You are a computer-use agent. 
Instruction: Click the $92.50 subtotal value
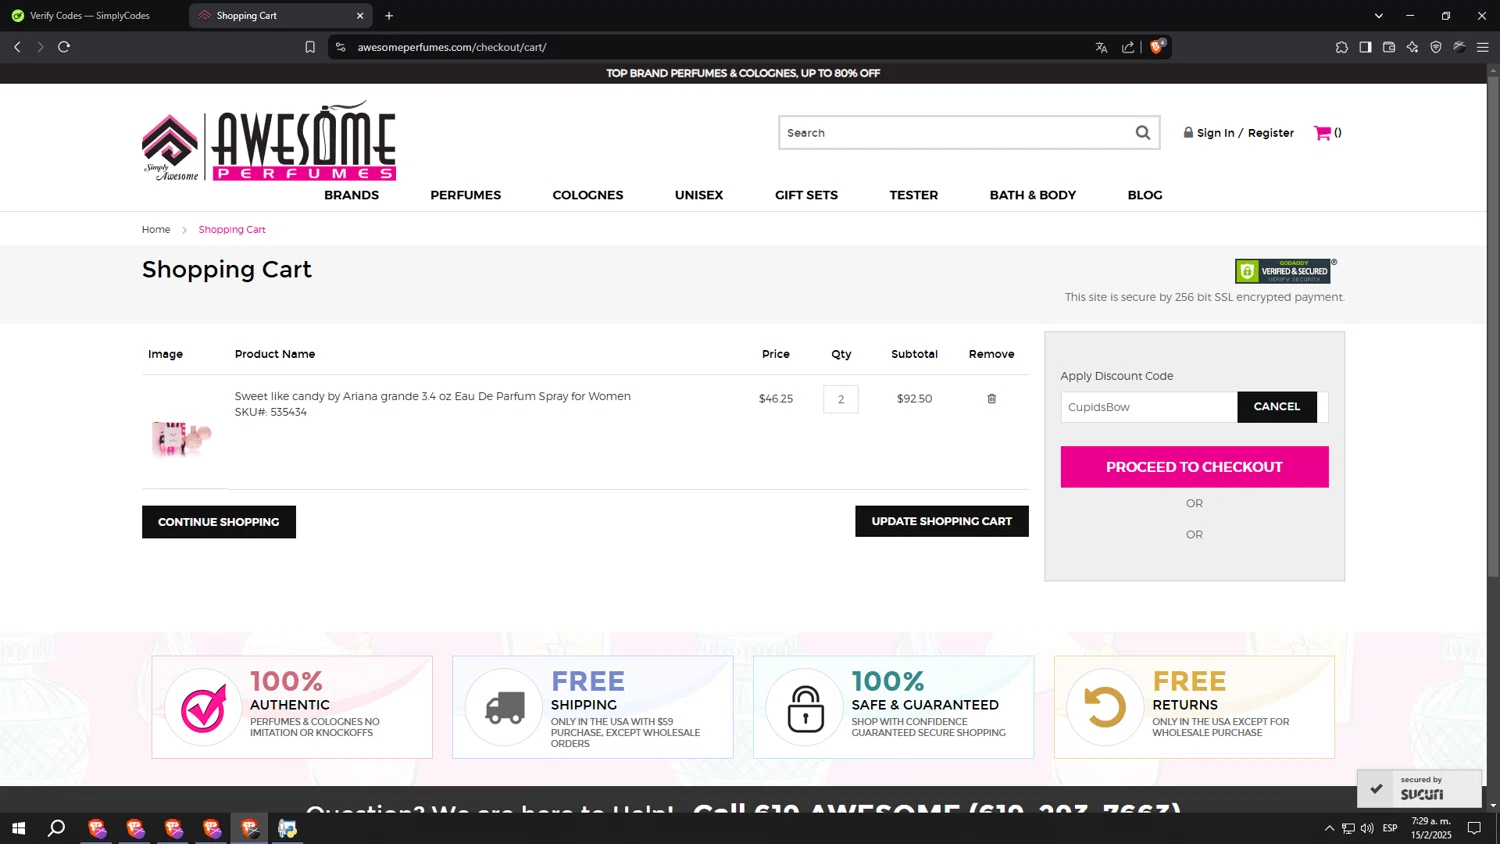click(x=914, y=399)
